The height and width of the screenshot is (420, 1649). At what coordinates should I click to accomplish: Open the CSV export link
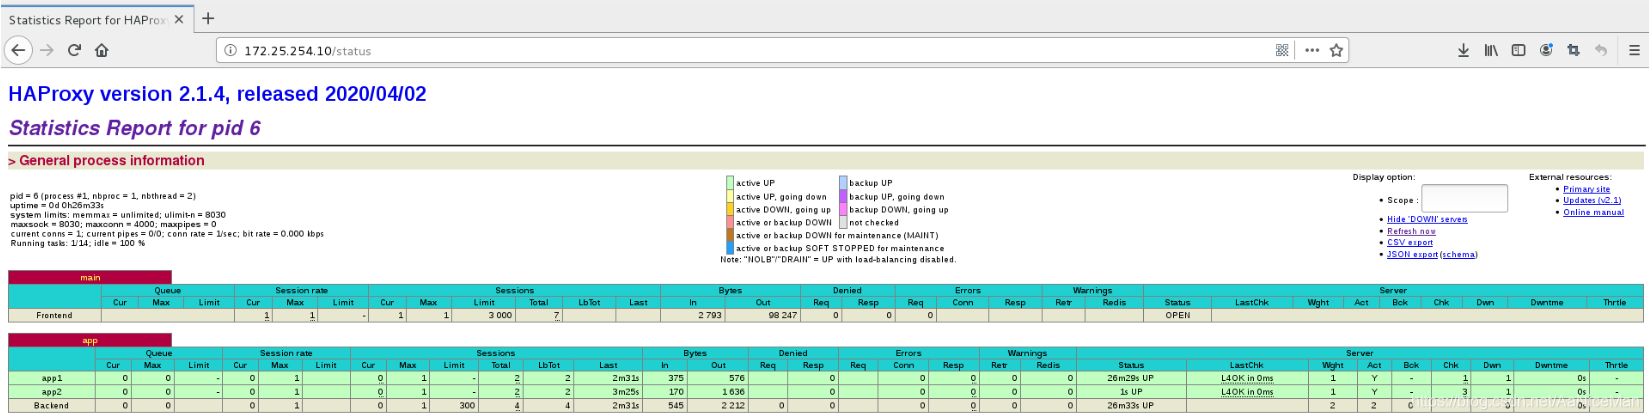pyautogui.click(x=1410, y=243)
